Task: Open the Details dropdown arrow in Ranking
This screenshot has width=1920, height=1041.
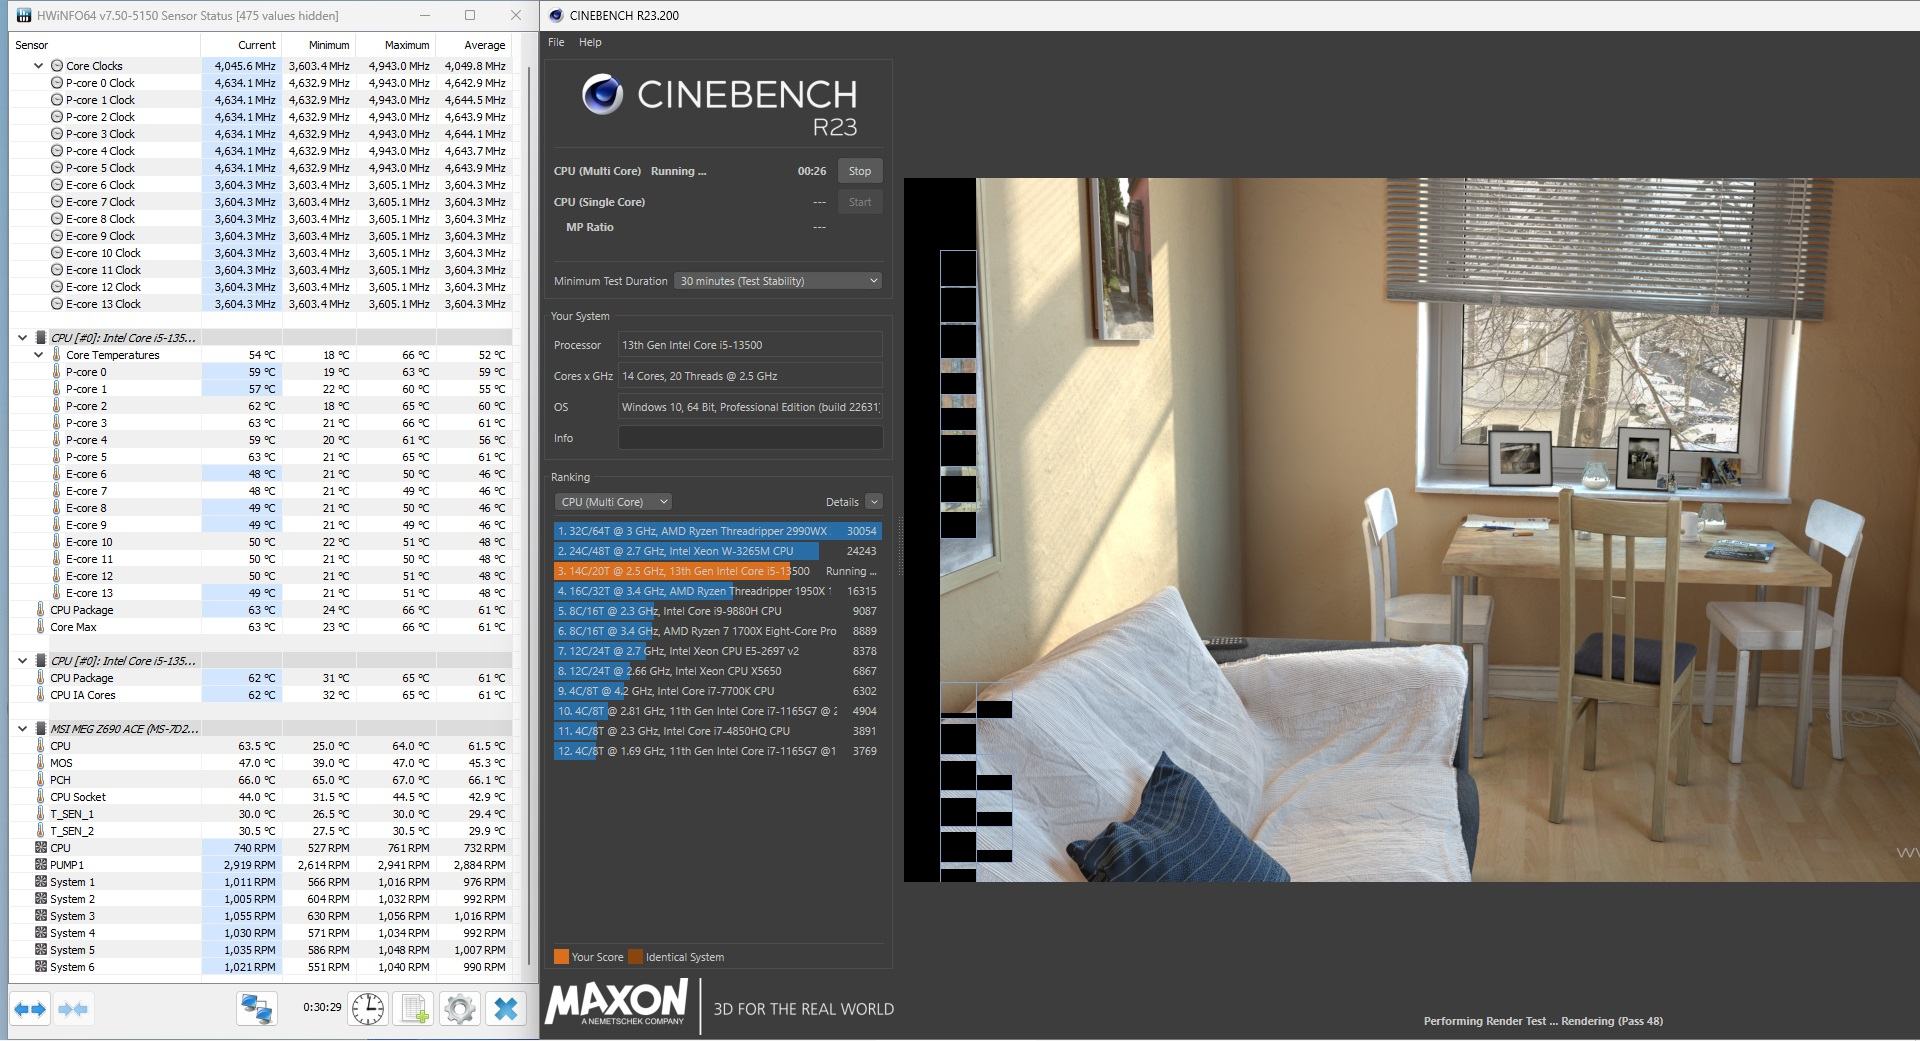Action: tap(874, 502)
